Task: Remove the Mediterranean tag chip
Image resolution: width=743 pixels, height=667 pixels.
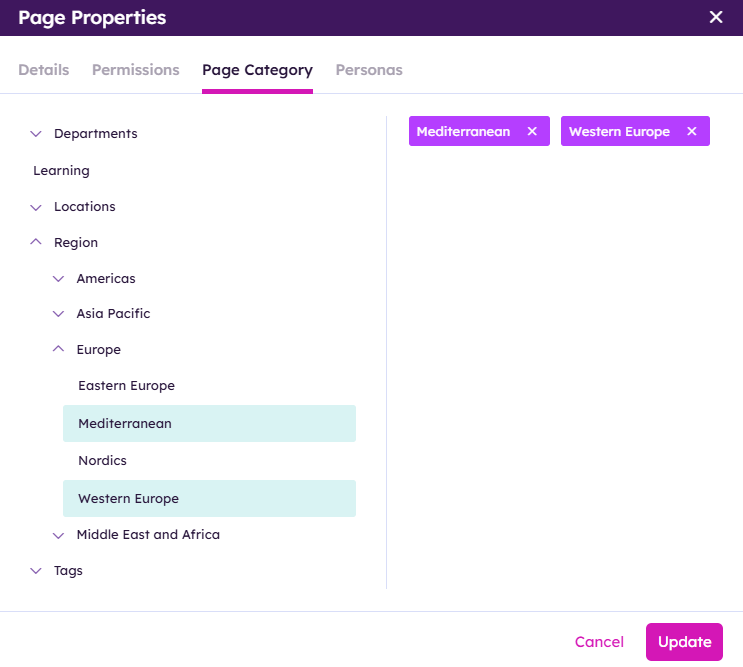Action: pyautogui.click(x=532, y=132)
